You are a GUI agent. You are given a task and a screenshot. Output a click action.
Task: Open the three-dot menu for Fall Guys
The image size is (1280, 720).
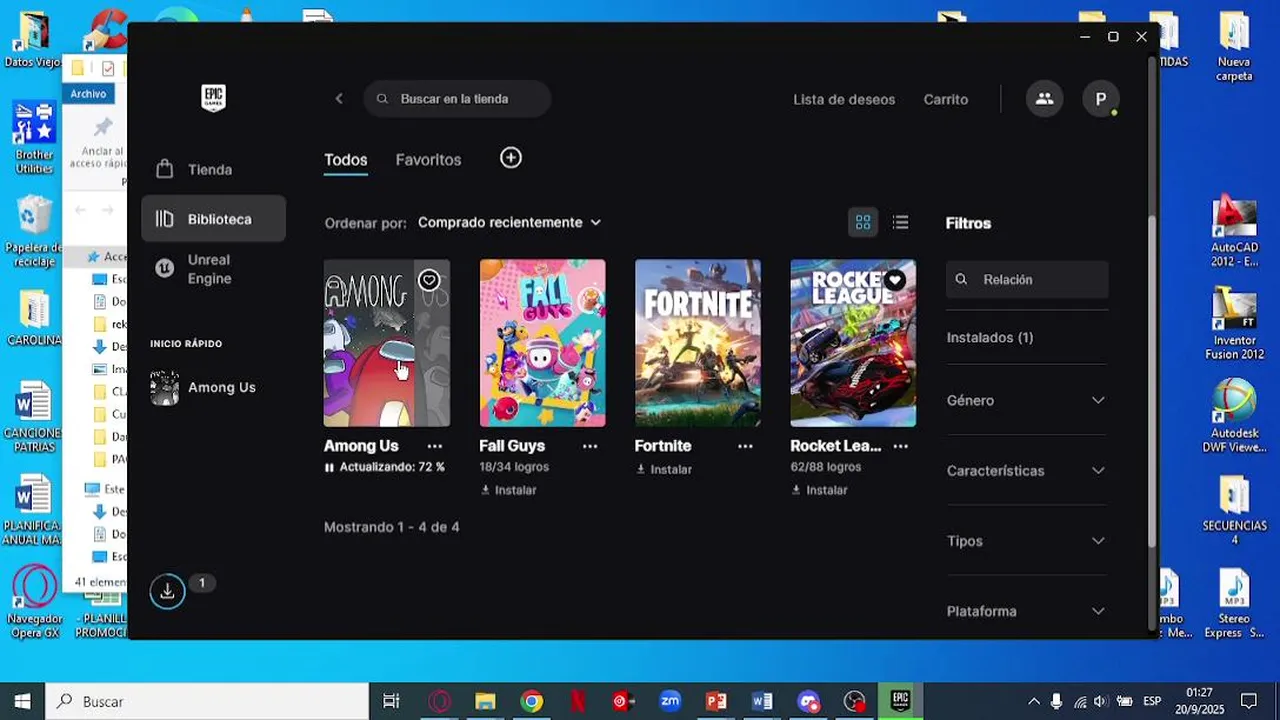[590, 446]
